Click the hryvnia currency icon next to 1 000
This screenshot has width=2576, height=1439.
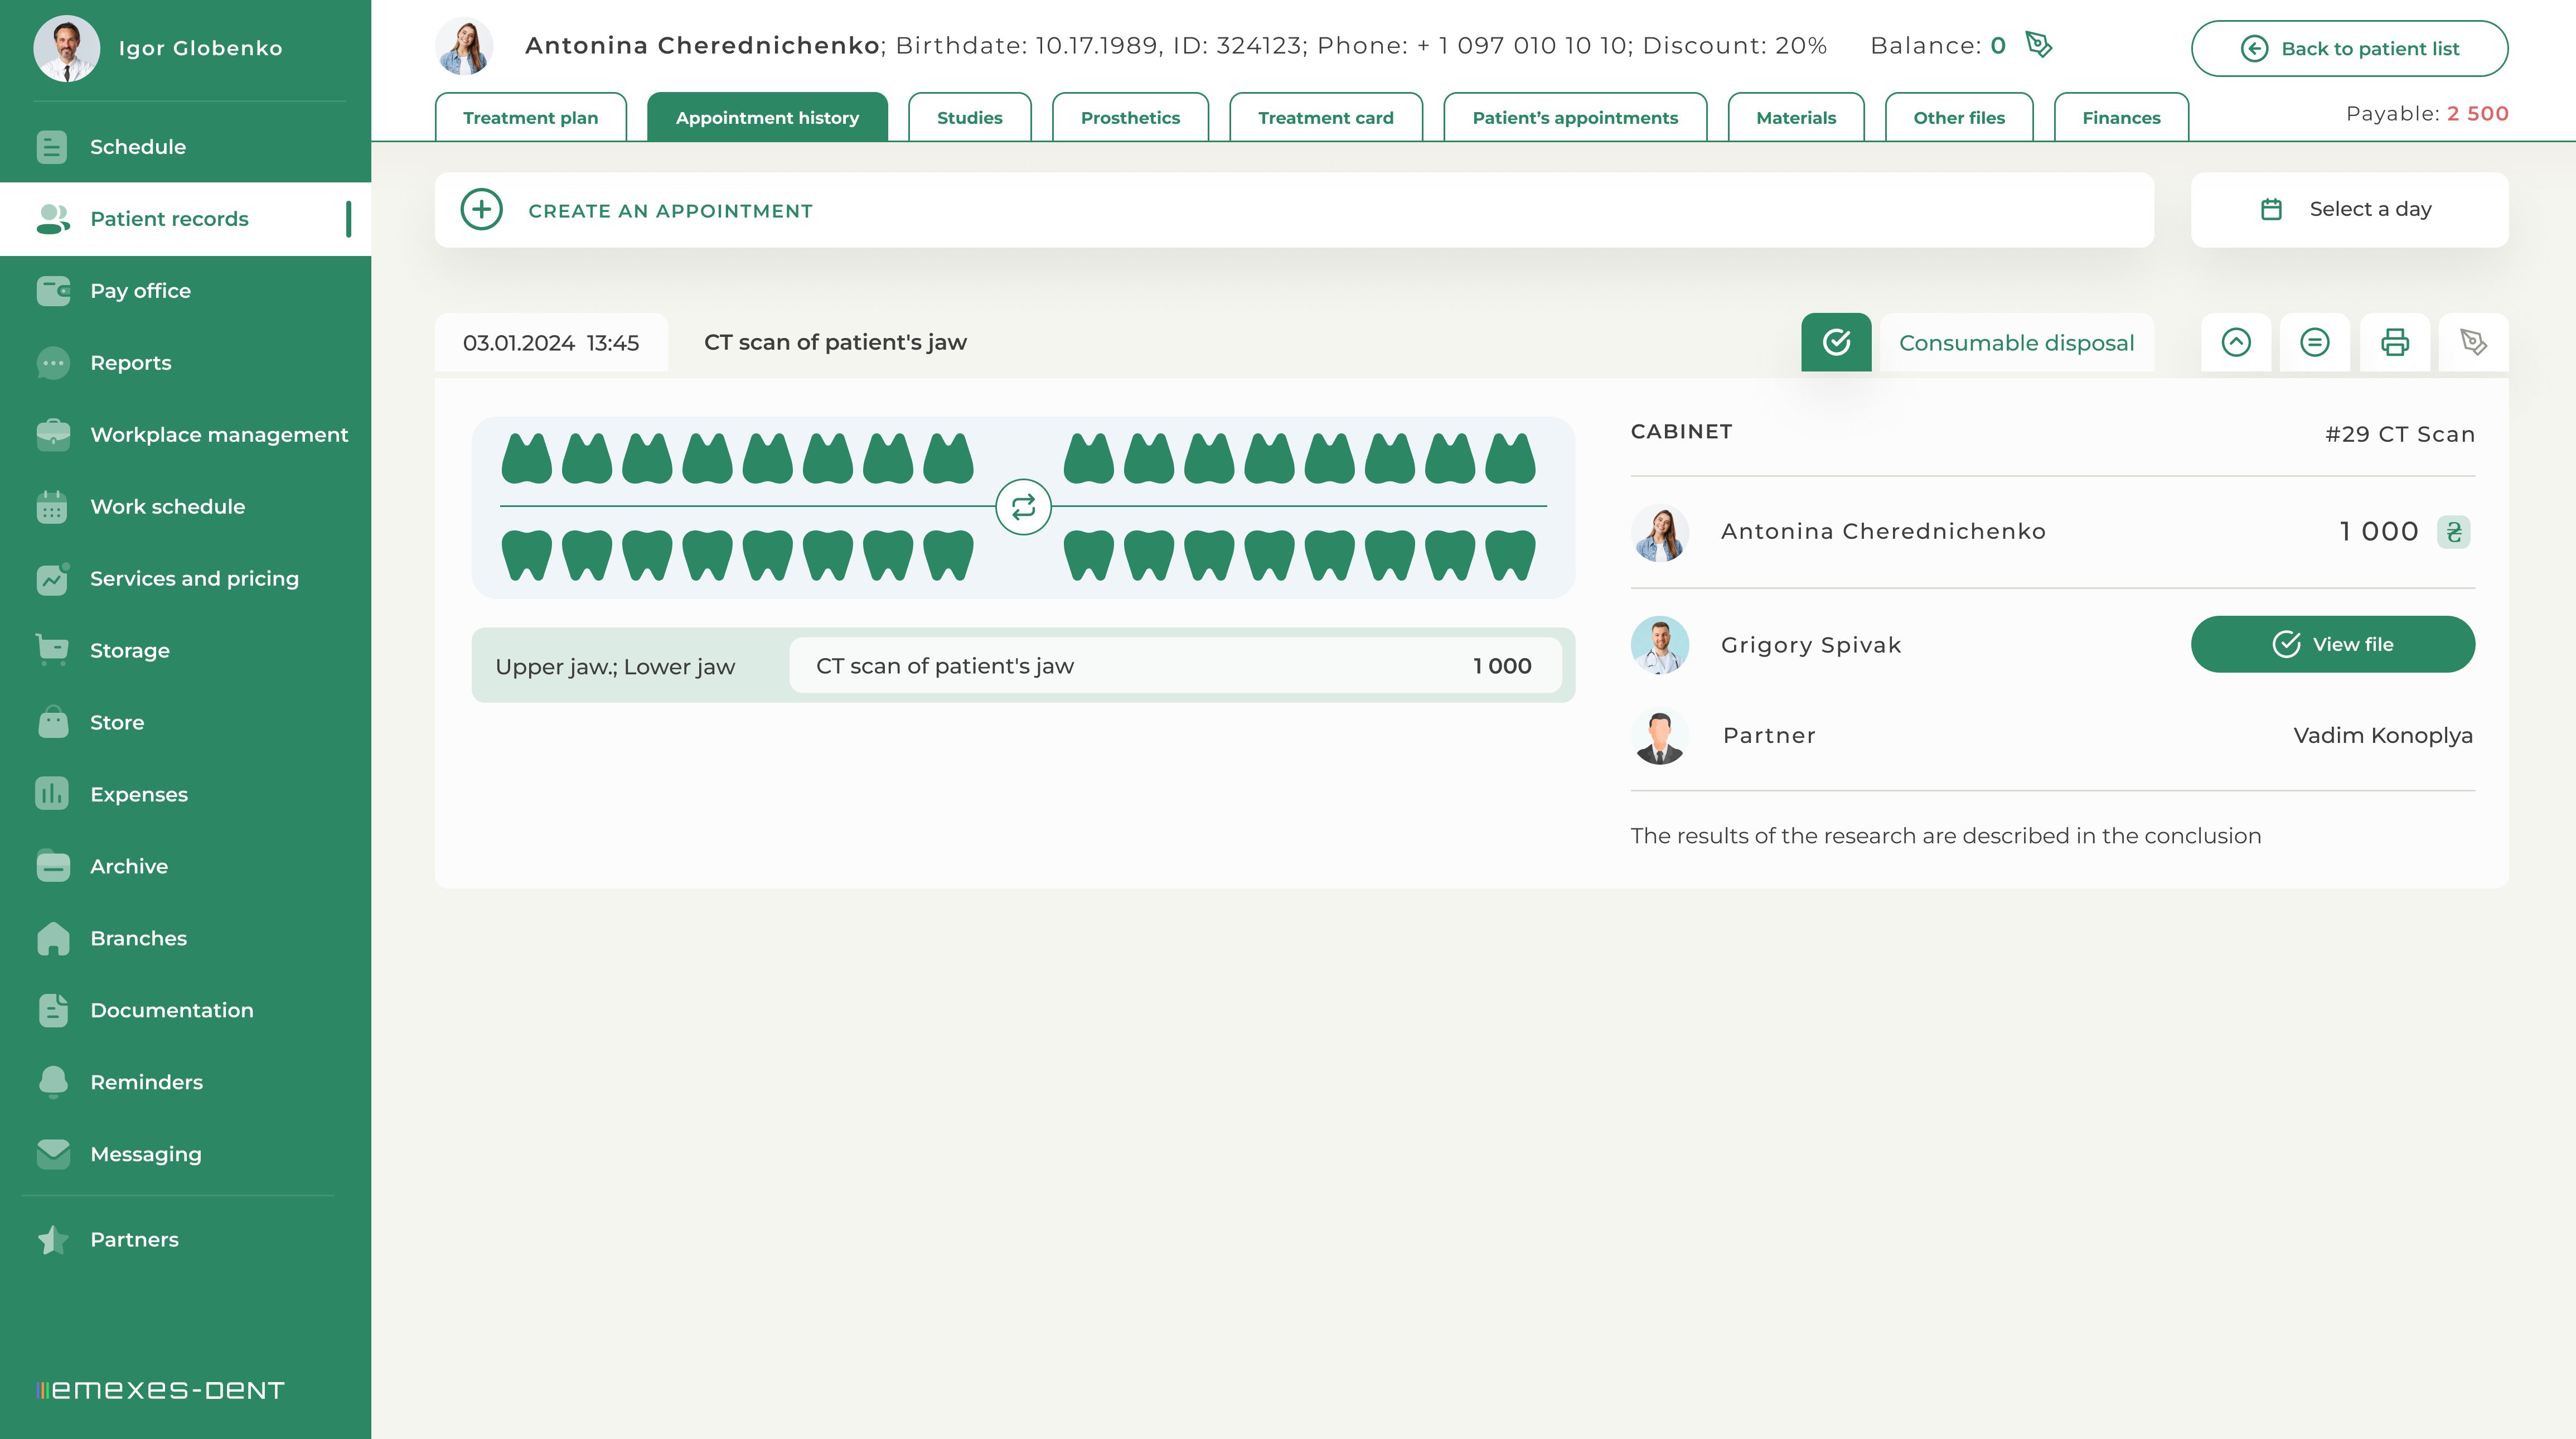[x=2453, y=532]
